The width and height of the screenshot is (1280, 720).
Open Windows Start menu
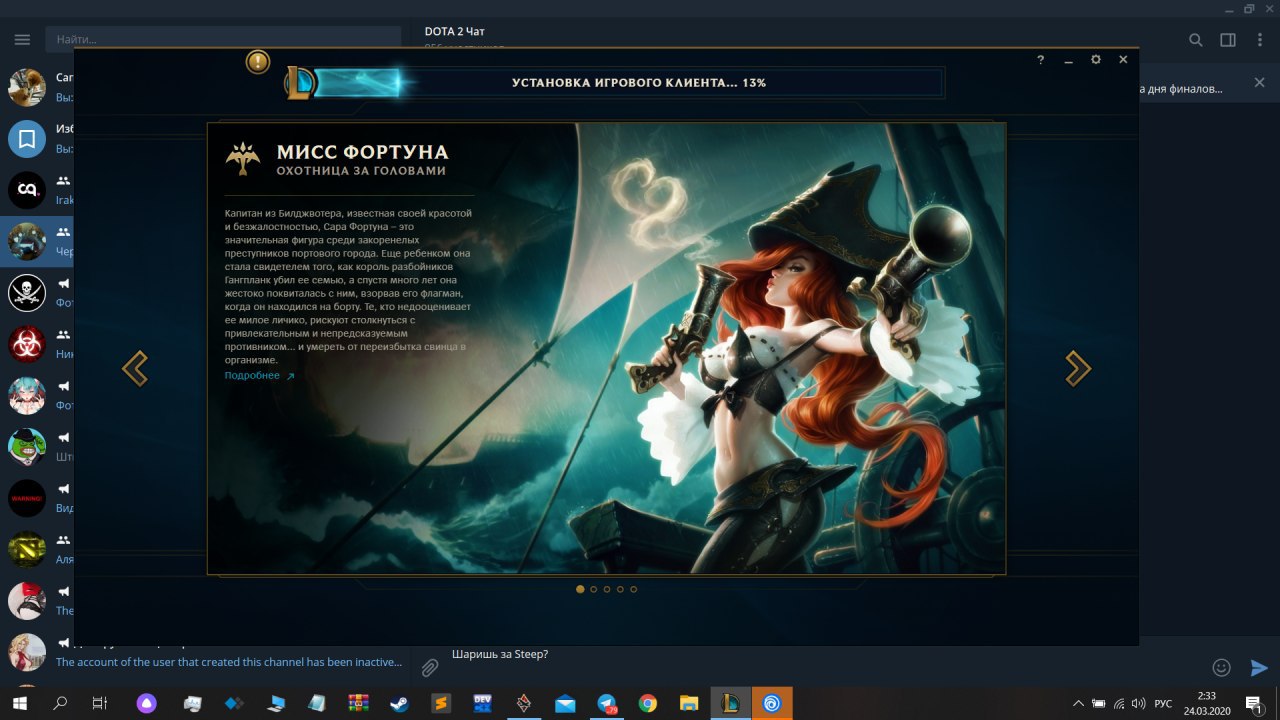coord(19,703)
